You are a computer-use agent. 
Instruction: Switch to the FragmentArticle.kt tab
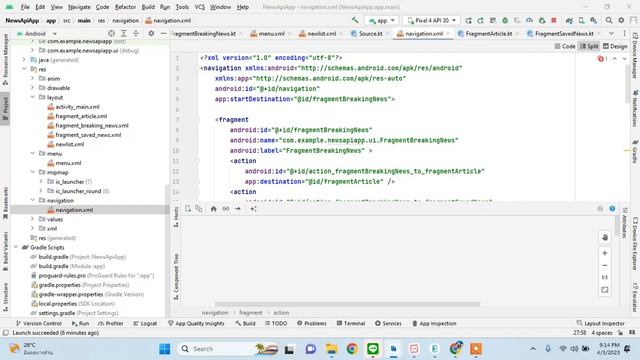tap(485, 33)
